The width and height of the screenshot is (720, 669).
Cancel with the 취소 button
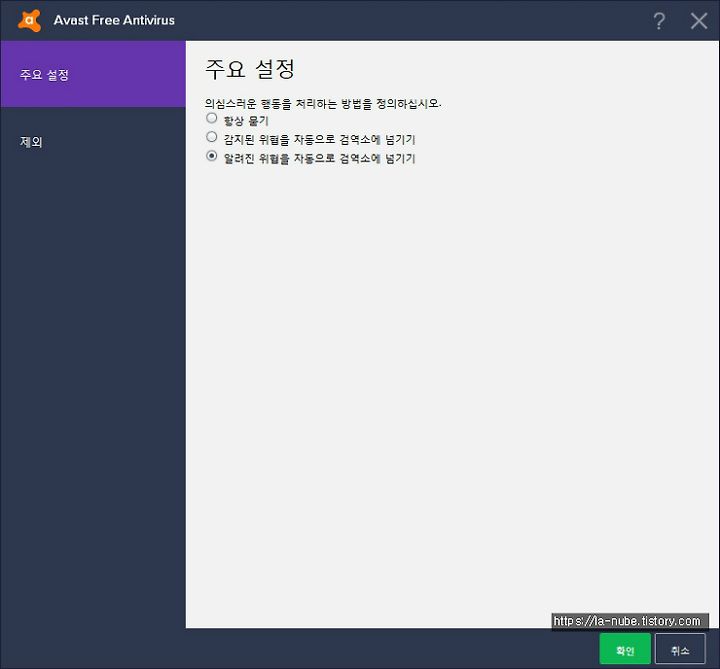680,649
